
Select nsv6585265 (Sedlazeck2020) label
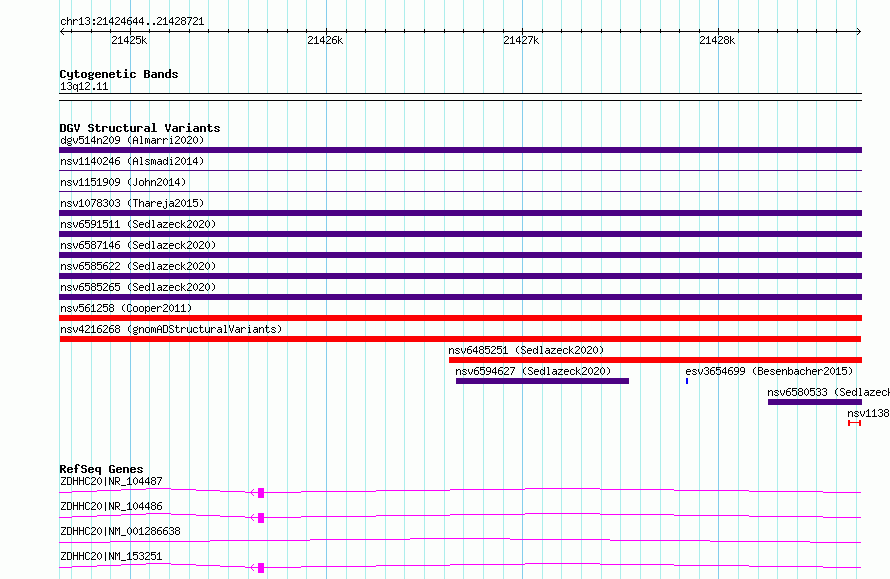point(138,287)
